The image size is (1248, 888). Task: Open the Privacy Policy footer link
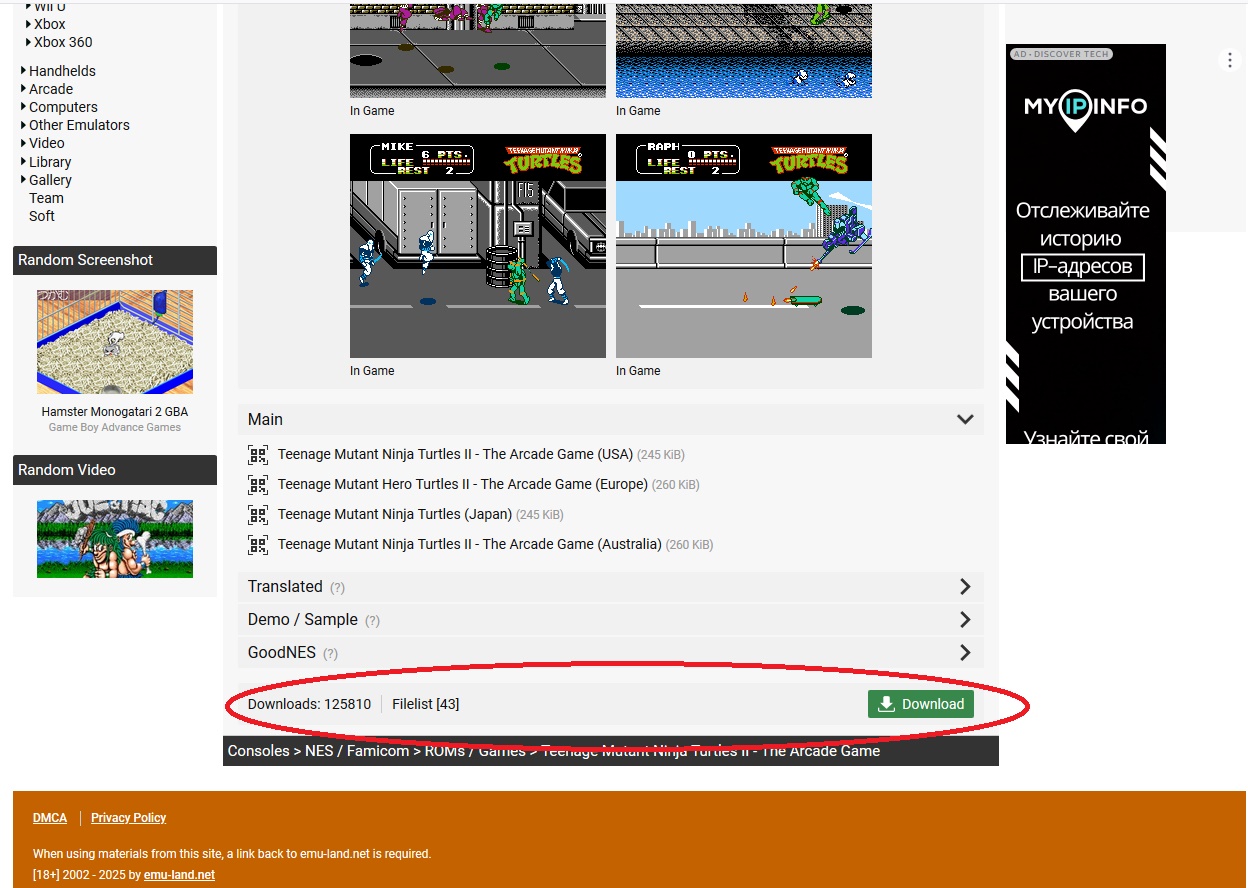click(129, 818)
